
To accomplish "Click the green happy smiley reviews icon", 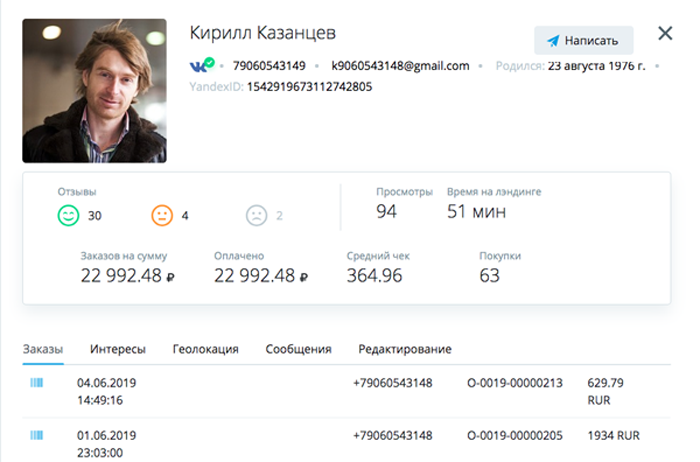I will tap(68, 215).
